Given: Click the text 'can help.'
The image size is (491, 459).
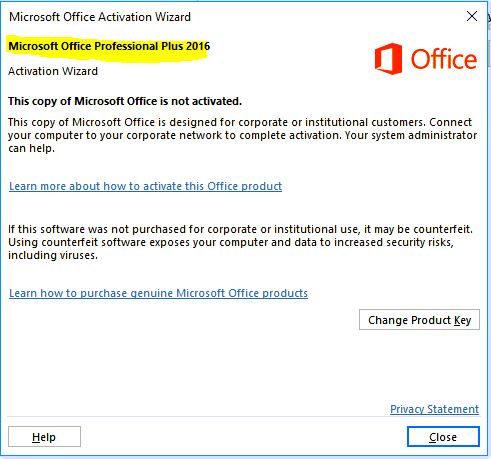Looking at the screenshot, I should [31, 148].
